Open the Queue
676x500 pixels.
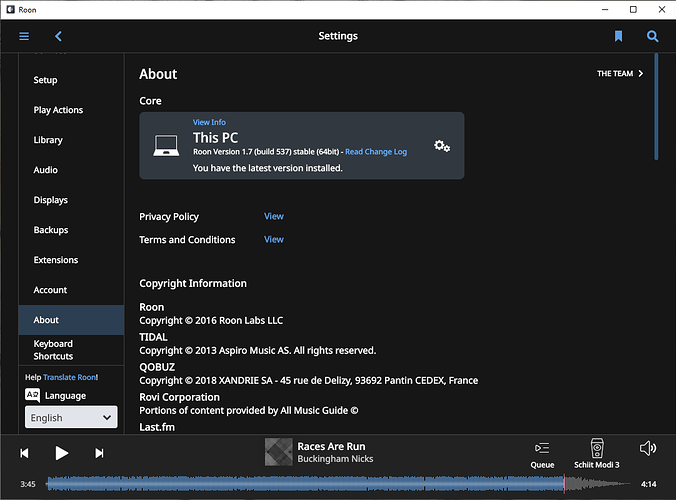click(542, 455)
